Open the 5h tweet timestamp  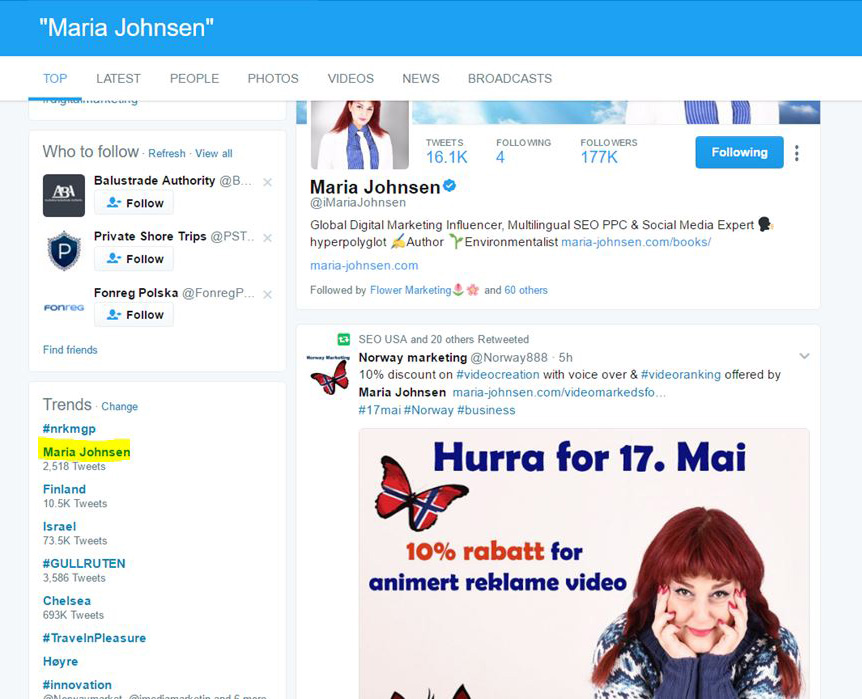click(x=566, y=357)
